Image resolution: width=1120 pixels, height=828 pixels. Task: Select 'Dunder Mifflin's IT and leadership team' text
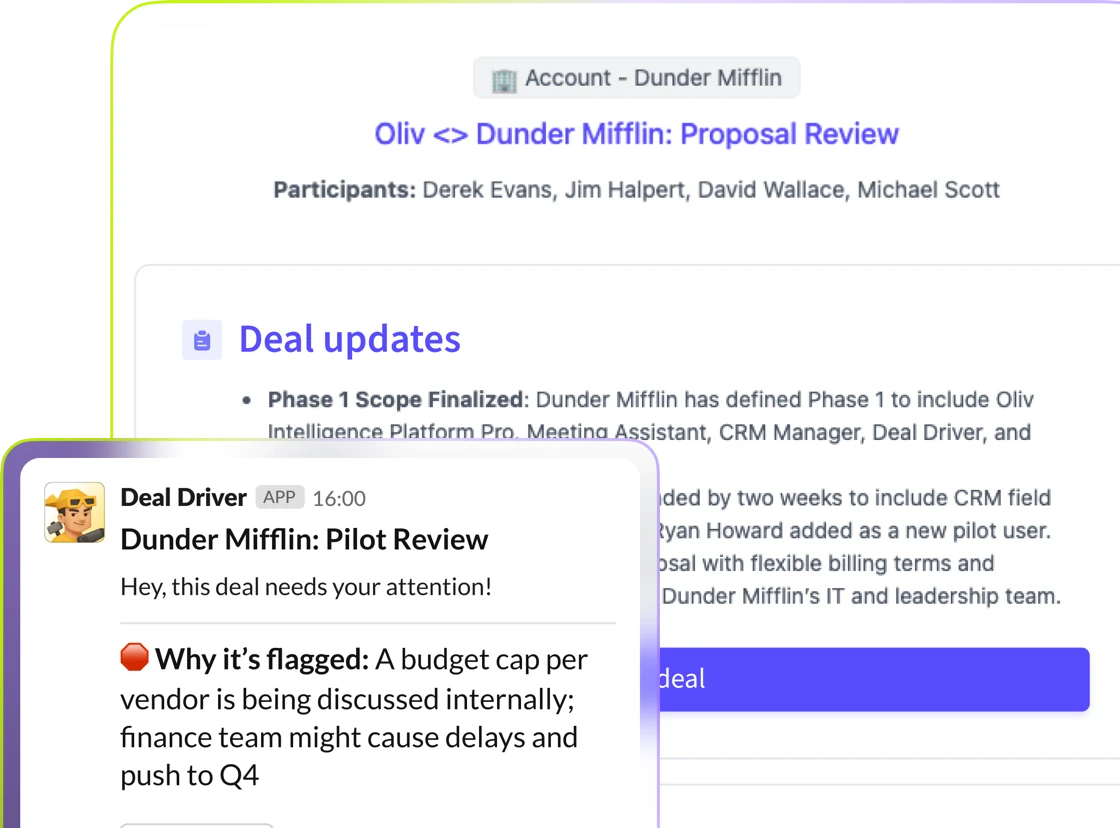[861, 597]
